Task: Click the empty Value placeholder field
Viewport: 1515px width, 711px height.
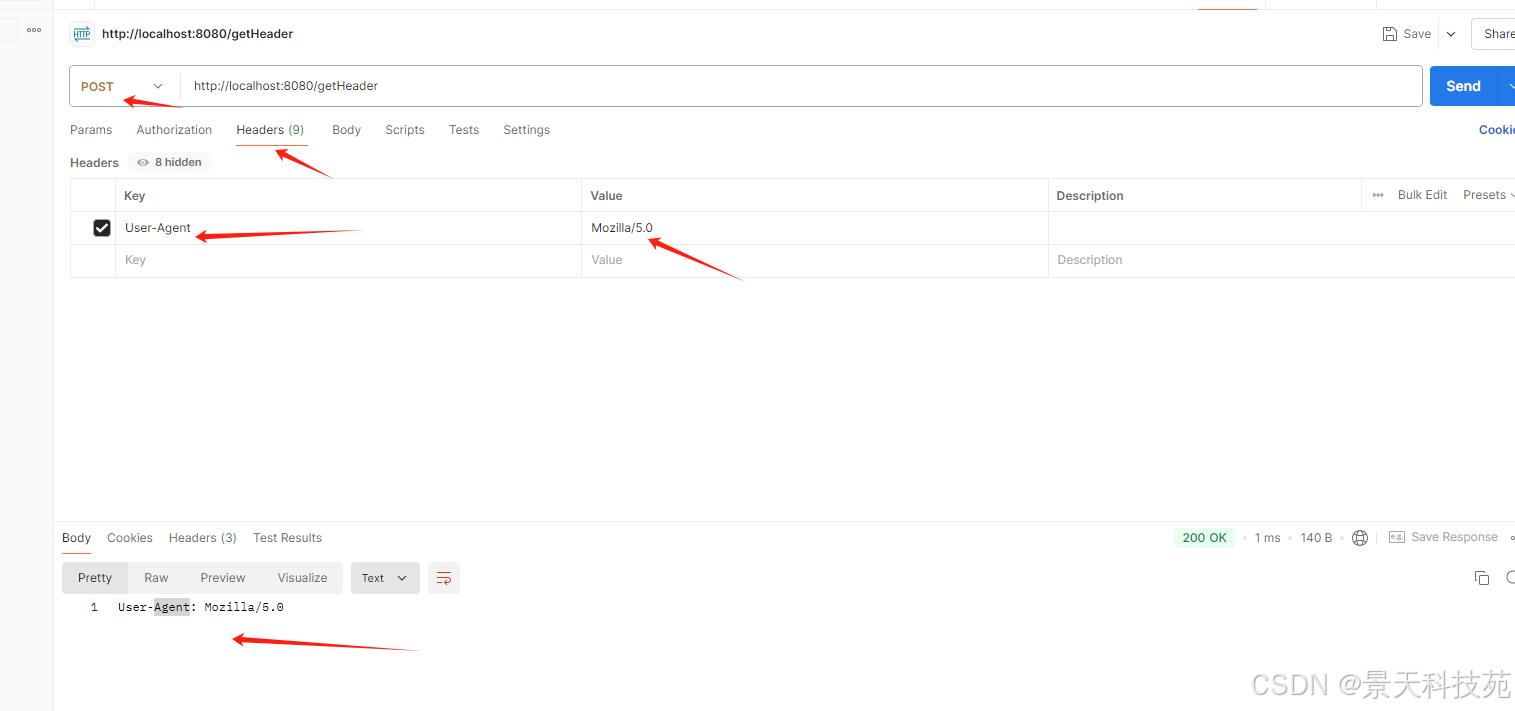Action: point(814,260)
